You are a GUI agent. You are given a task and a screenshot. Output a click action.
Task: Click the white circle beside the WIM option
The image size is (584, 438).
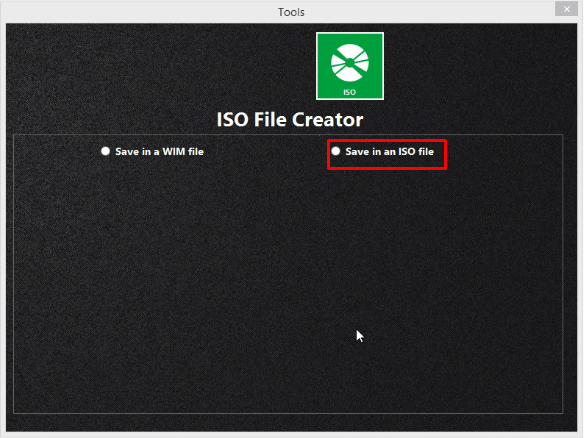105,151
